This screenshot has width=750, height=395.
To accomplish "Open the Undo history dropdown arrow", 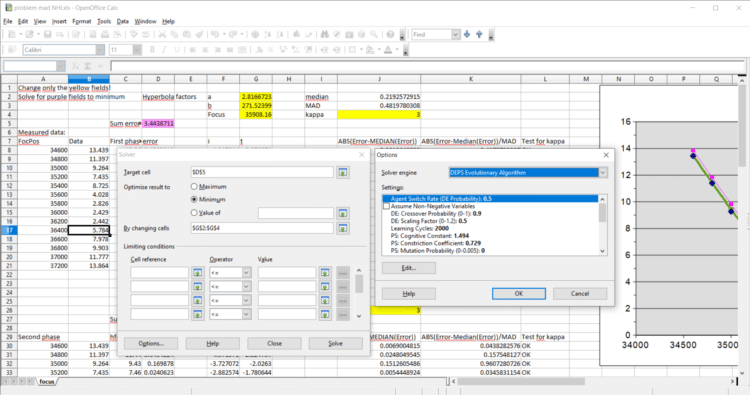I will click(x=224, y=34).
